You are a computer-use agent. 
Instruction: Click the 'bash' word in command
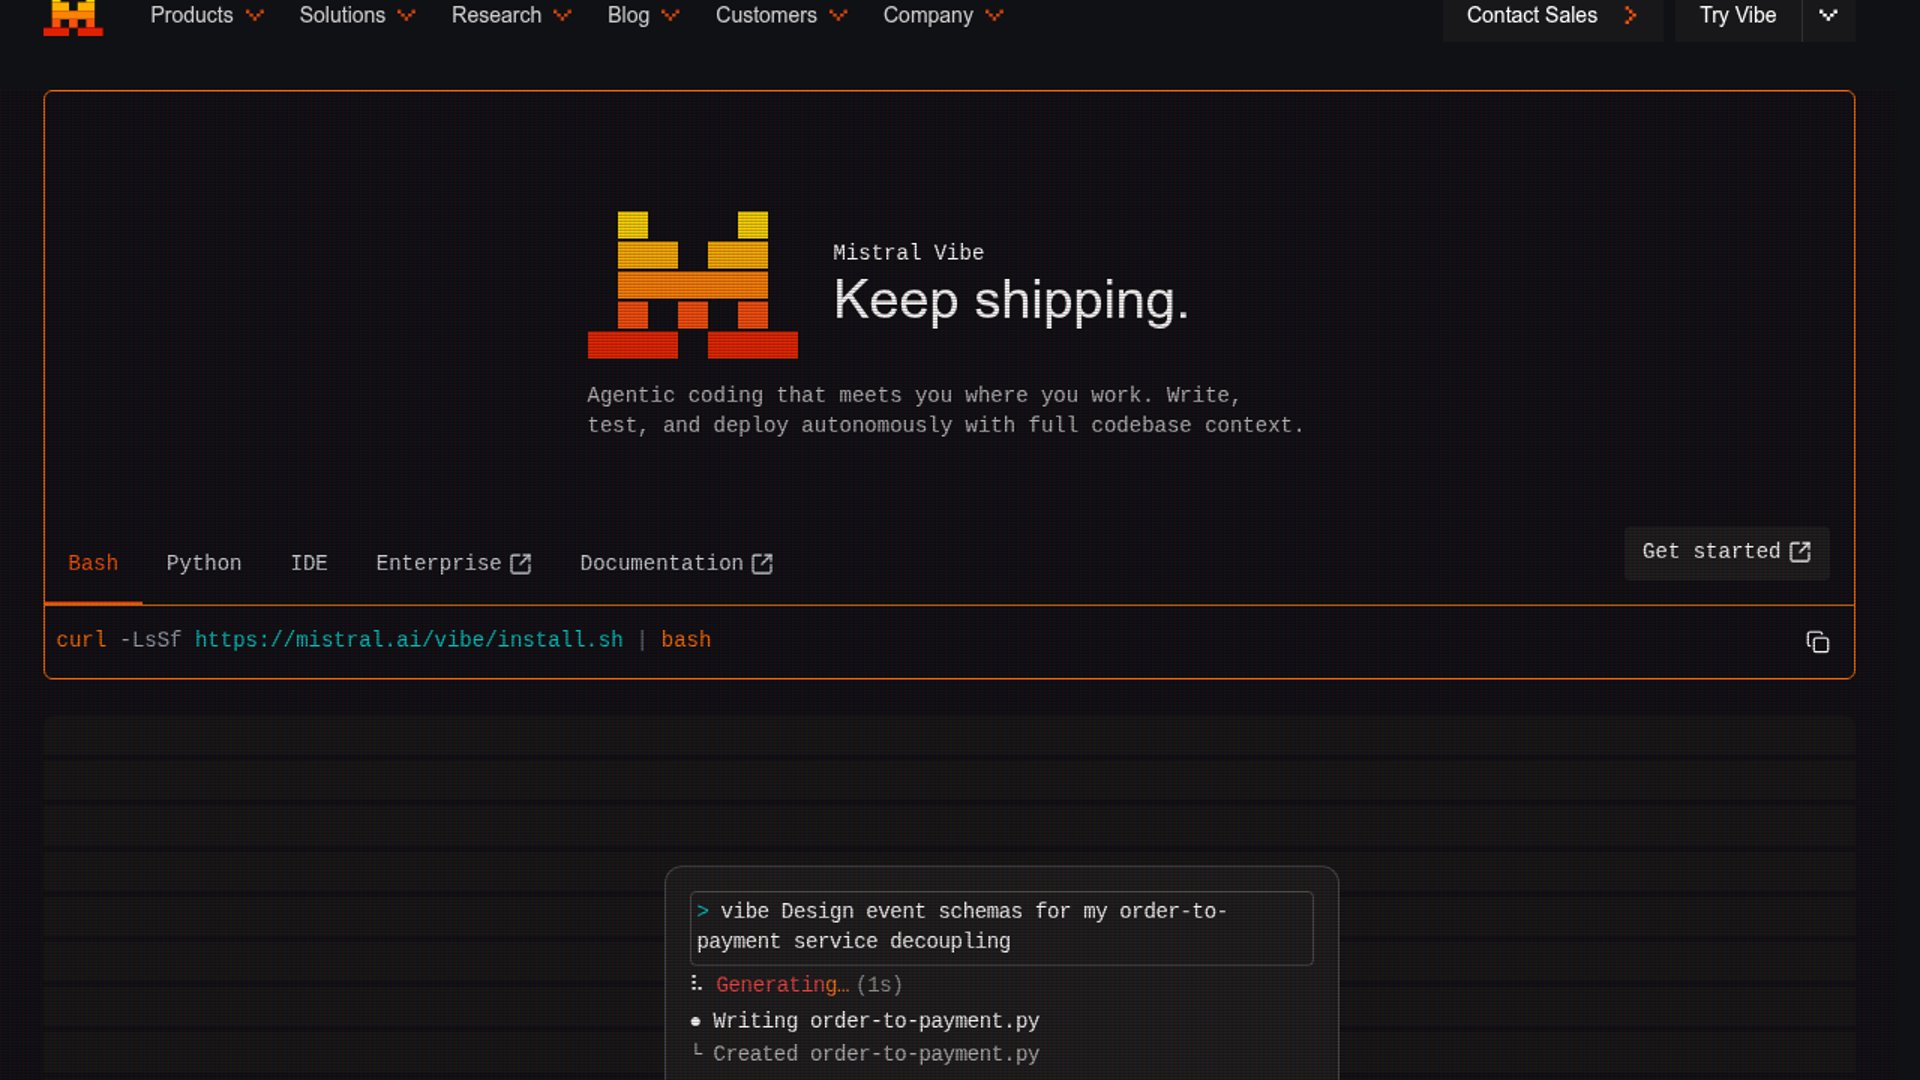686,640
